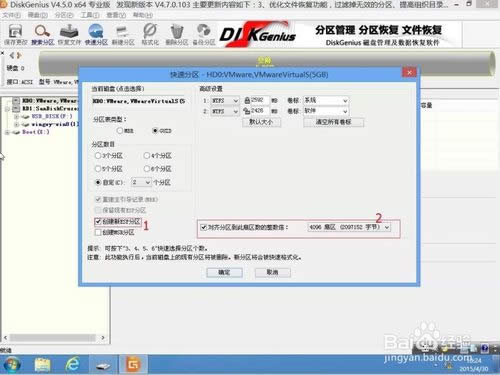Choose the 6个分区 radio option
500x375 pixels.
point(147,169)
